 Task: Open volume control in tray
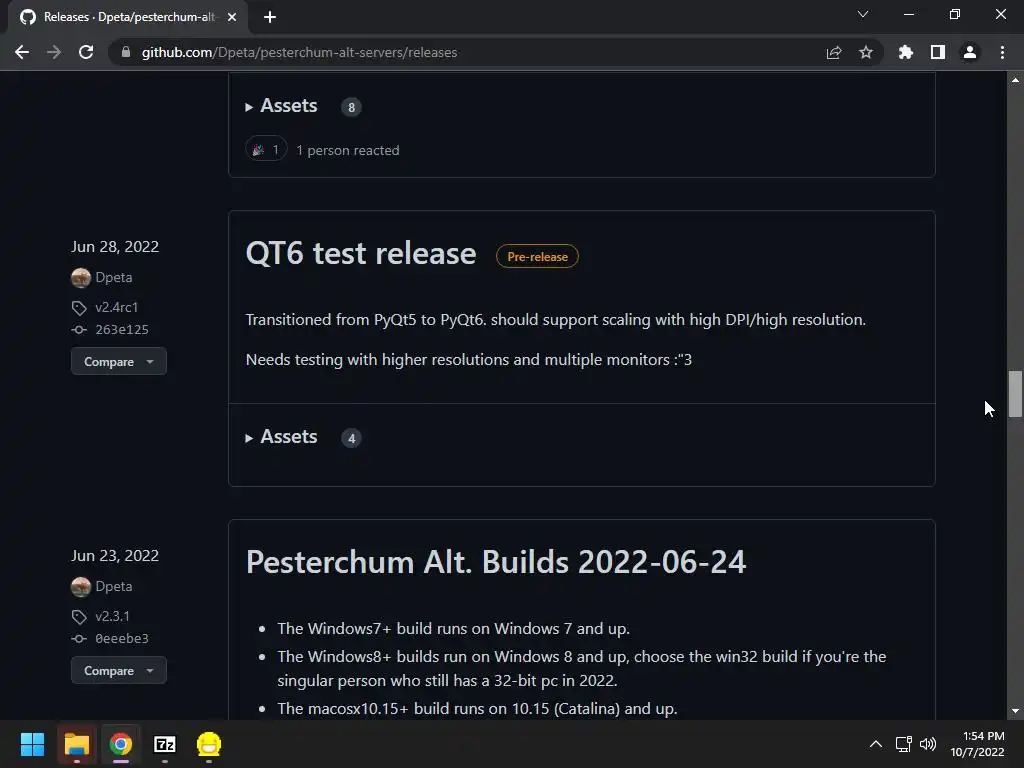point(928,744)
